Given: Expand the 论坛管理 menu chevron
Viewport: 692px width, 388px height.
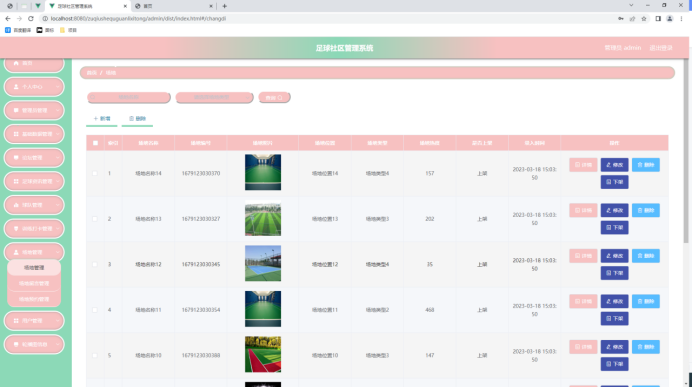Looking at the screenshot, I should (58, 158).
